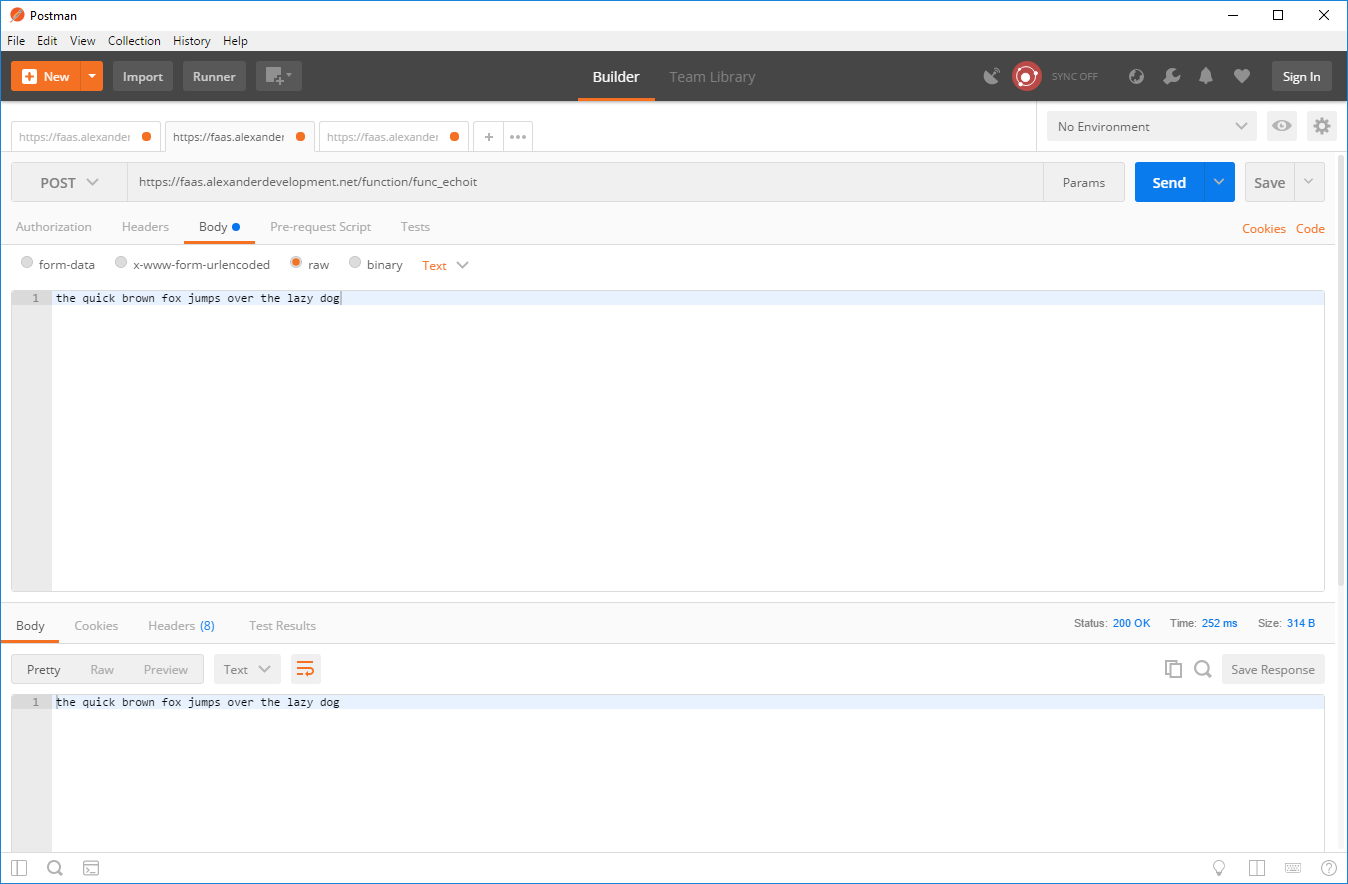Click the Sign In button
Viewport: 1348px width, 884px height.
click(1301, 76)
